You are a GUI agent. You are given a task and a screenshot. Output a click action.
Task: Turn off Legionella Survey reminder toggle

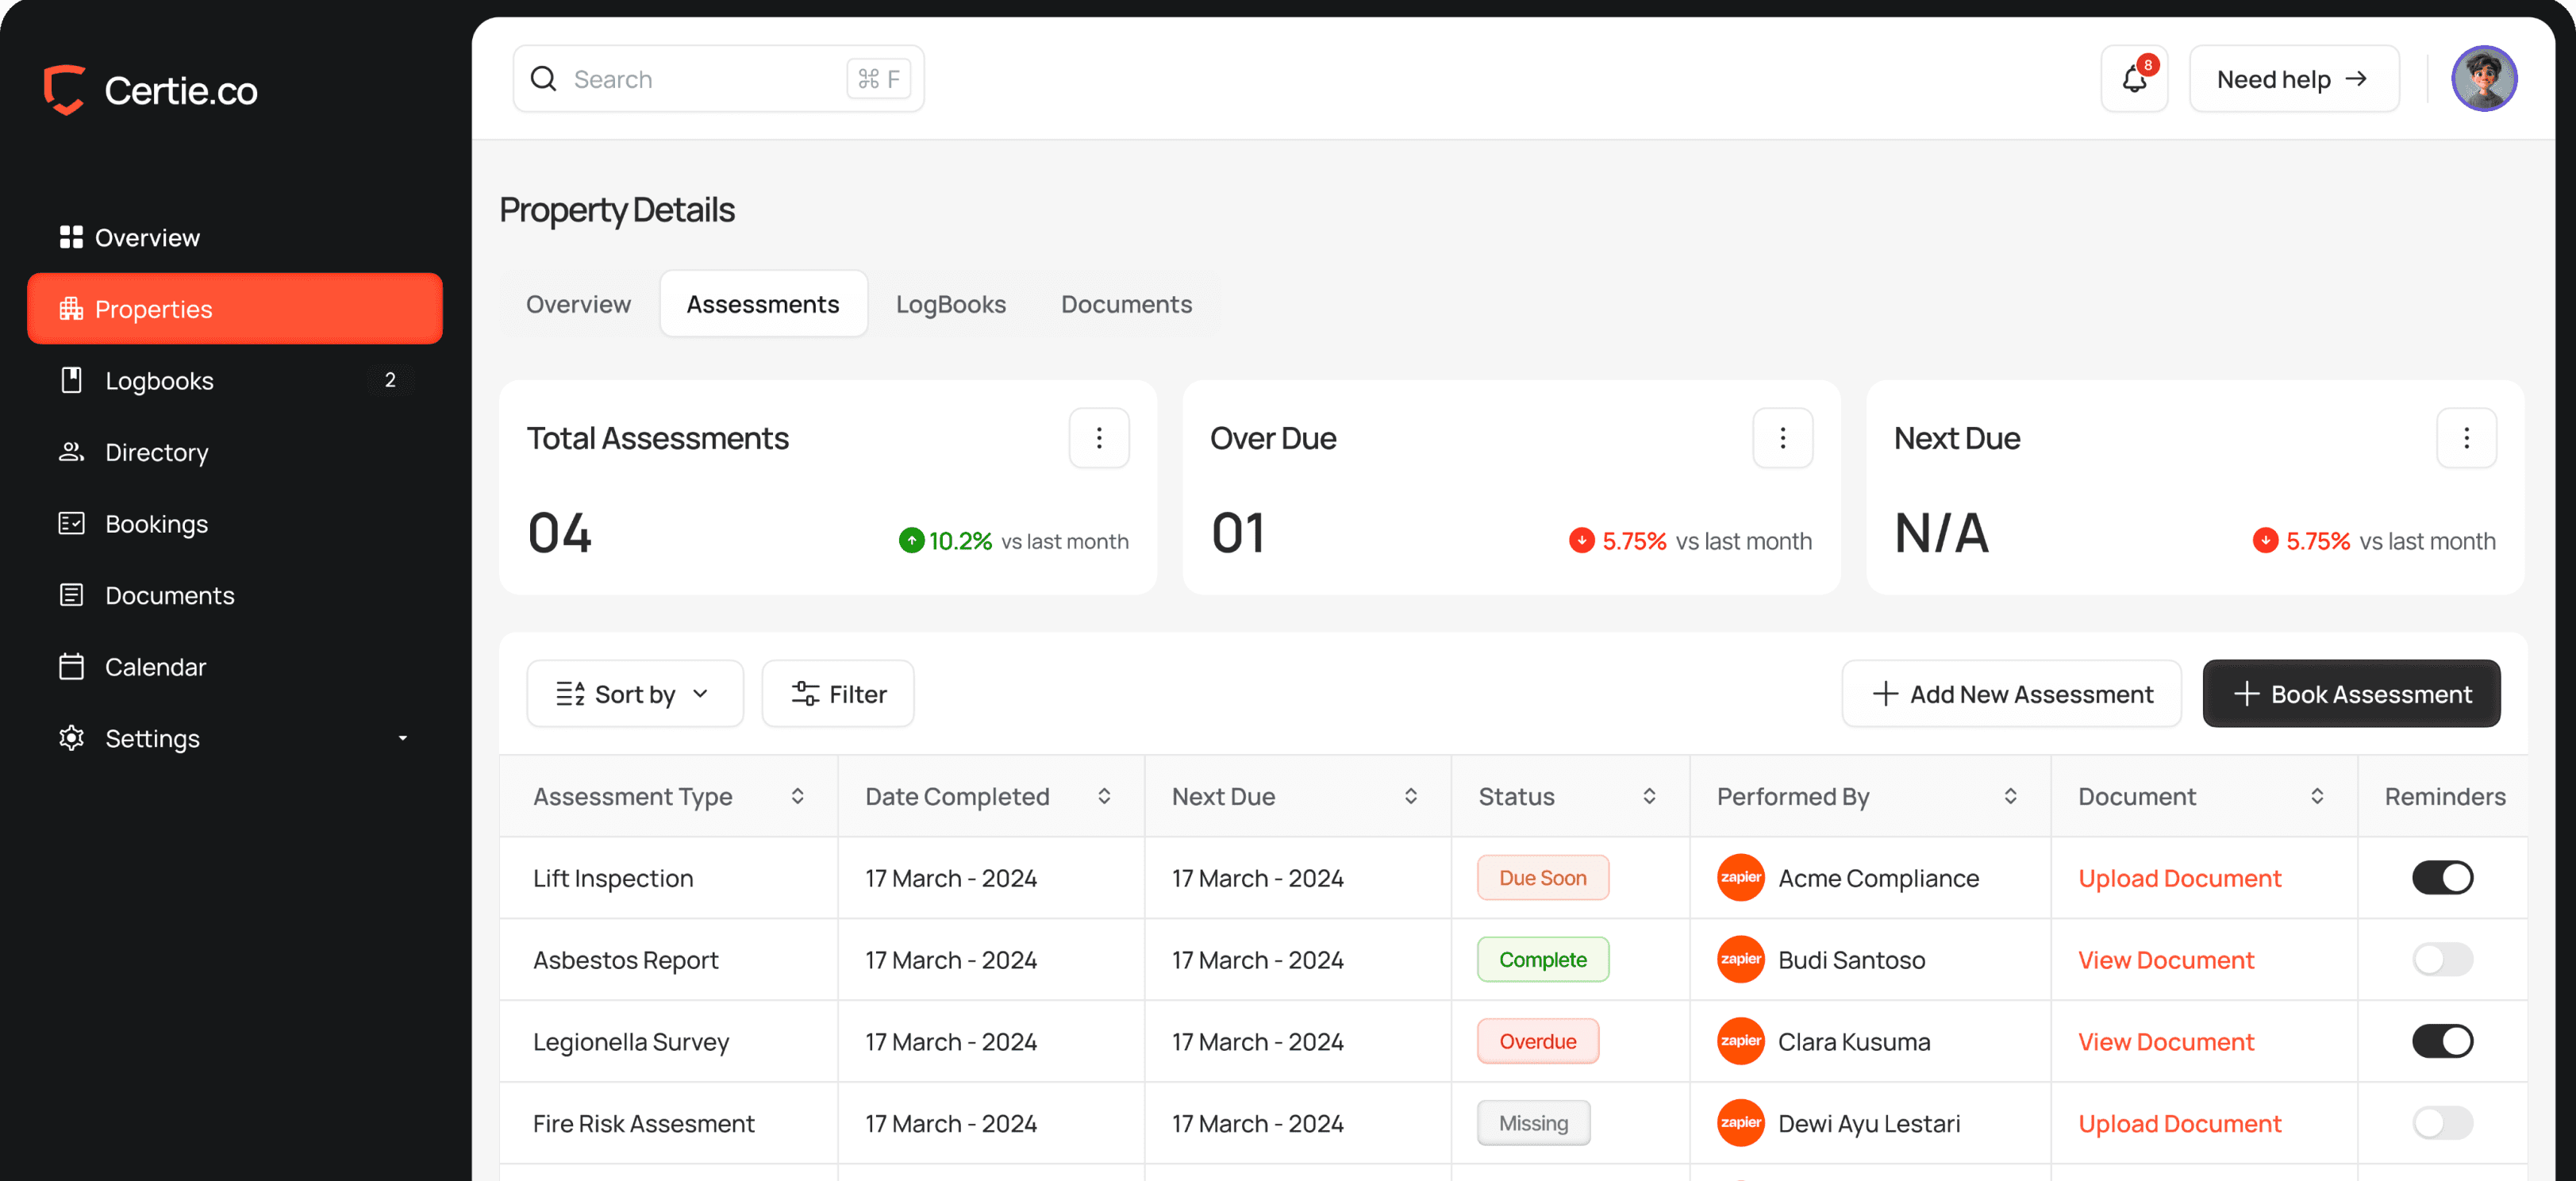tap(2442, 1042)
